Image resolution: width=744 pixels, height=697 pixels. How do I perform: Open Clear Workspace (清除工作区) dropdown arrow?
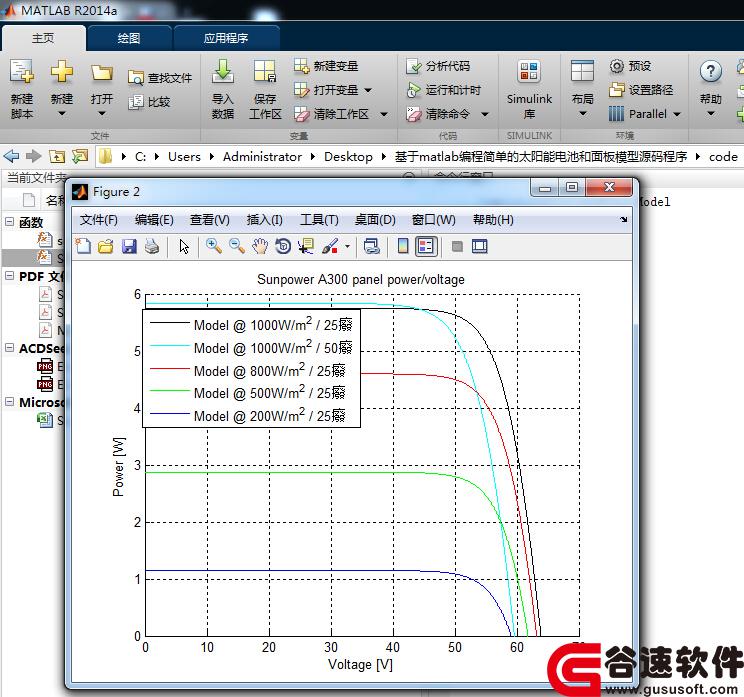pyautogui.click(x=384, y=114)
